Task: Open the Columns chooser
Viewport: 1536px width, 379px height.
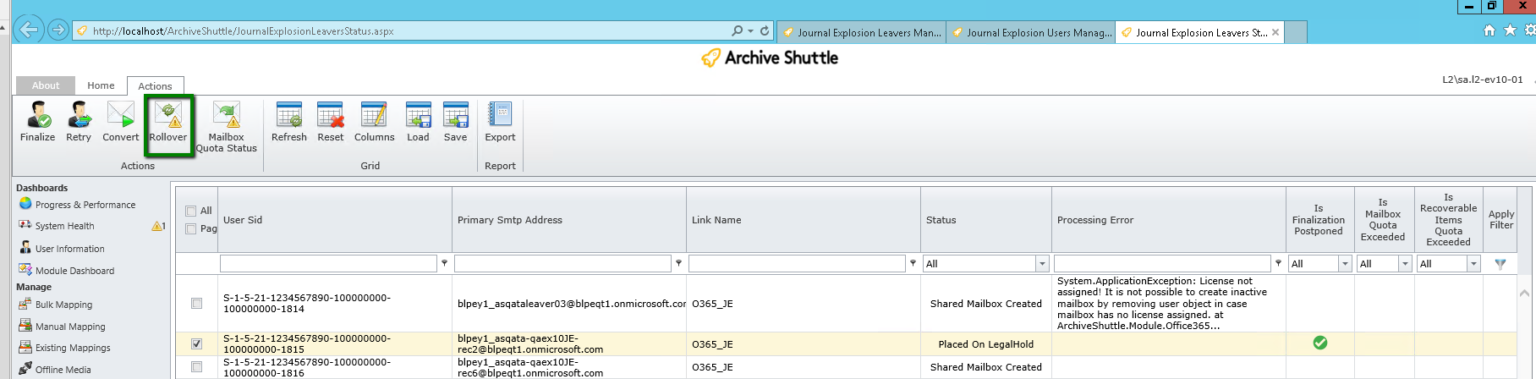Action: click(374, 122)
